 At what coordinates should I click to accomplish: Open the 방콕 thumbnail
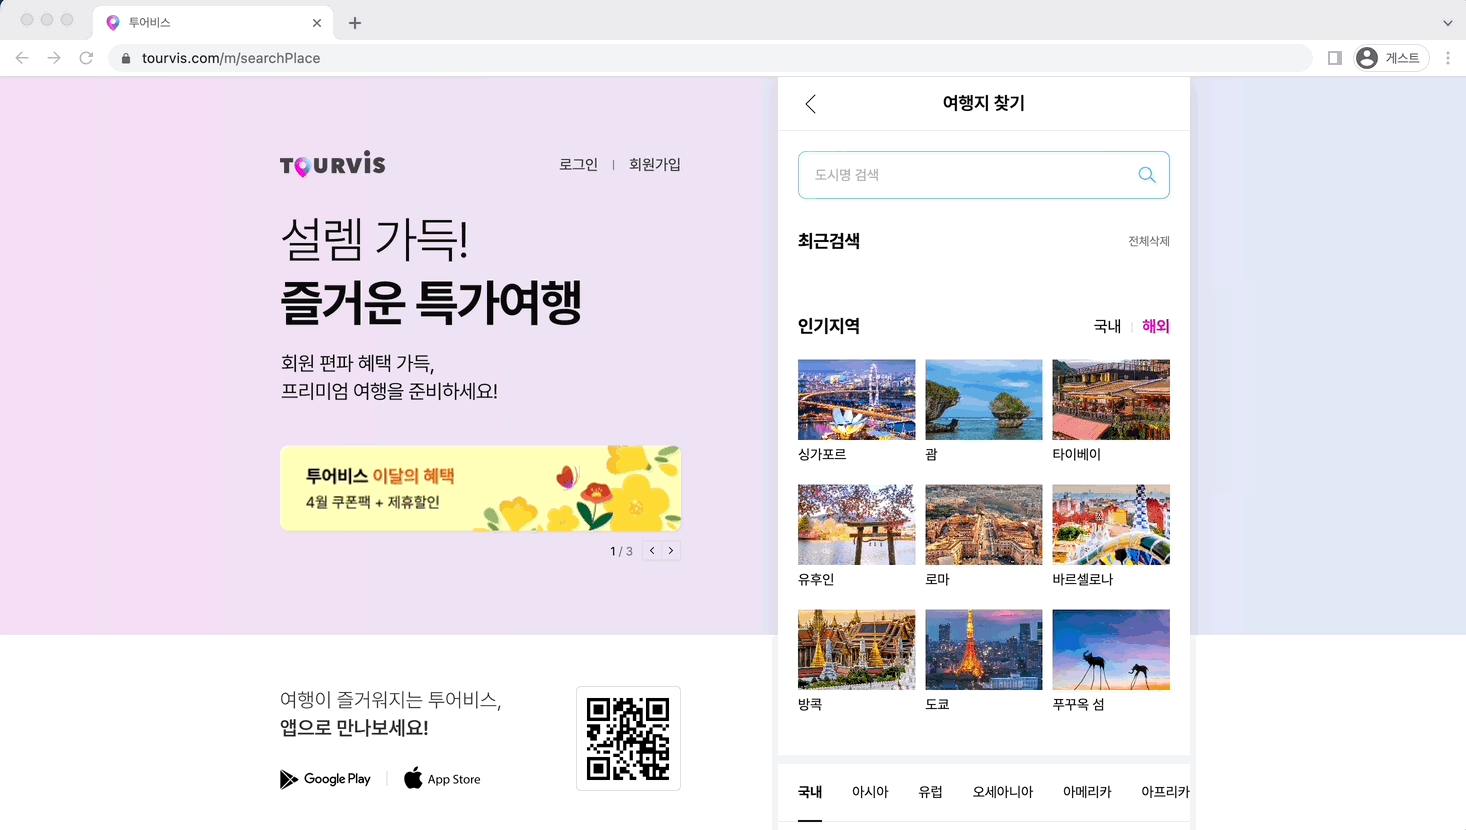point(856,650)
